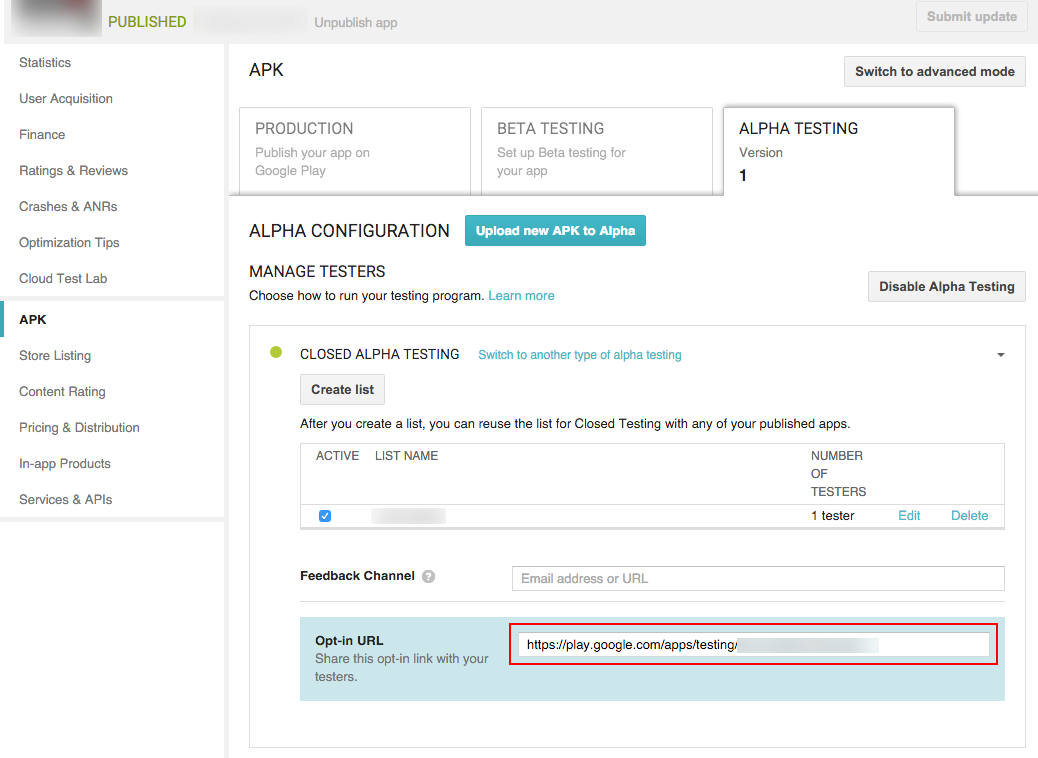Select the Alpha Testing tab
The height and width of the screenshot is (758, 1038).
click(x=838, y=150)
